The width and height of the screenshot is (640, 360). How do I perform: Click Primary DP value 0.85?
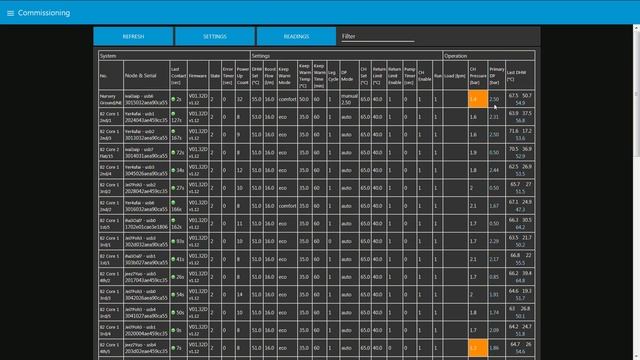(x=494, y=277)
